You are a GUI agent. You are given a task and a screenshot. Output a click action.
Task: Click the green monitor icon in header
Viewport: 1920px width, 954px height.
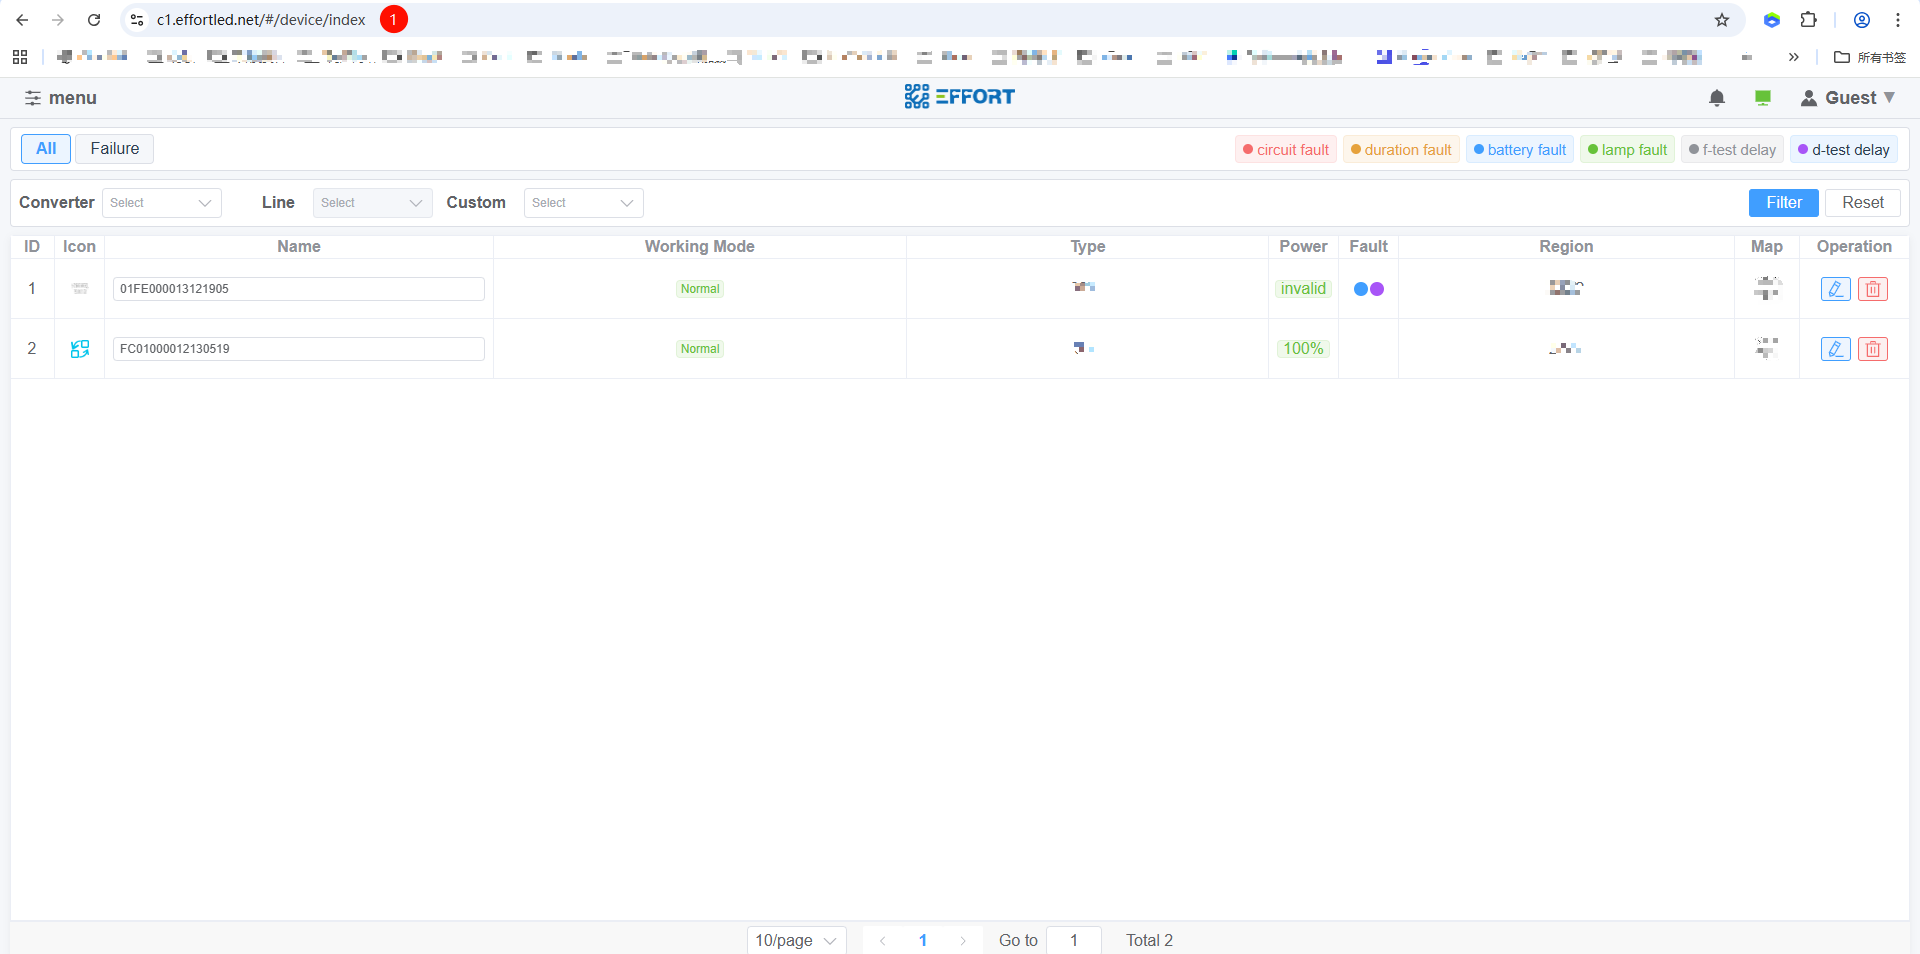pyautogui.click(x=1763, y=98)
